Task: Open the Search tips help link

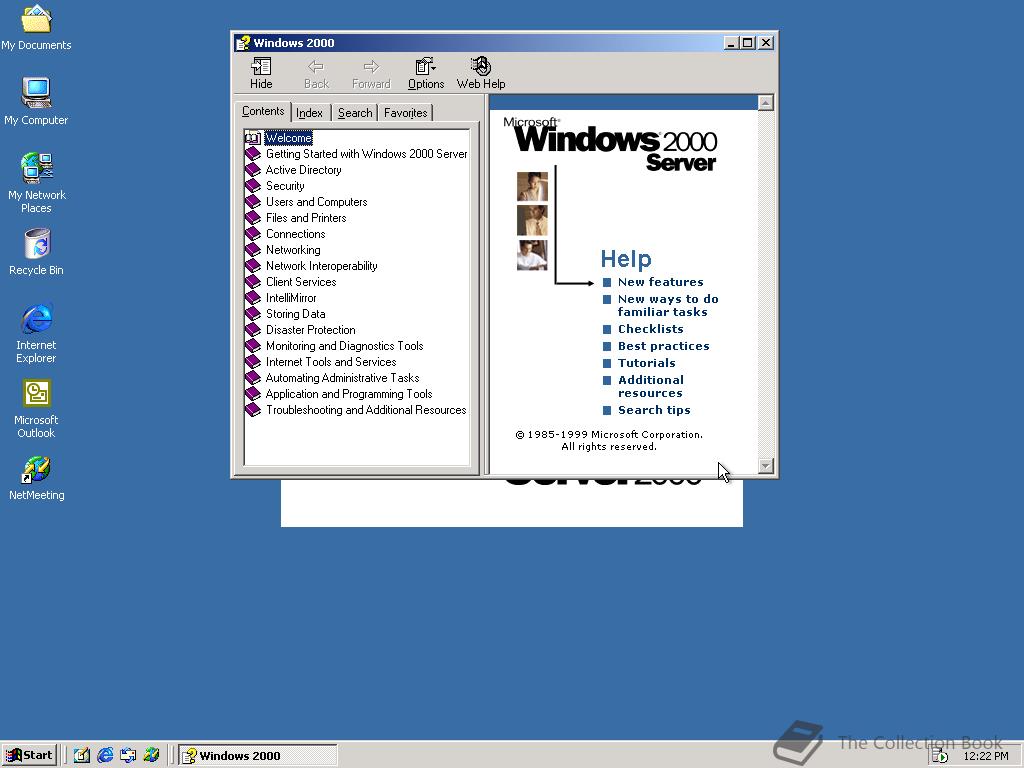Action: coord(654,410)
